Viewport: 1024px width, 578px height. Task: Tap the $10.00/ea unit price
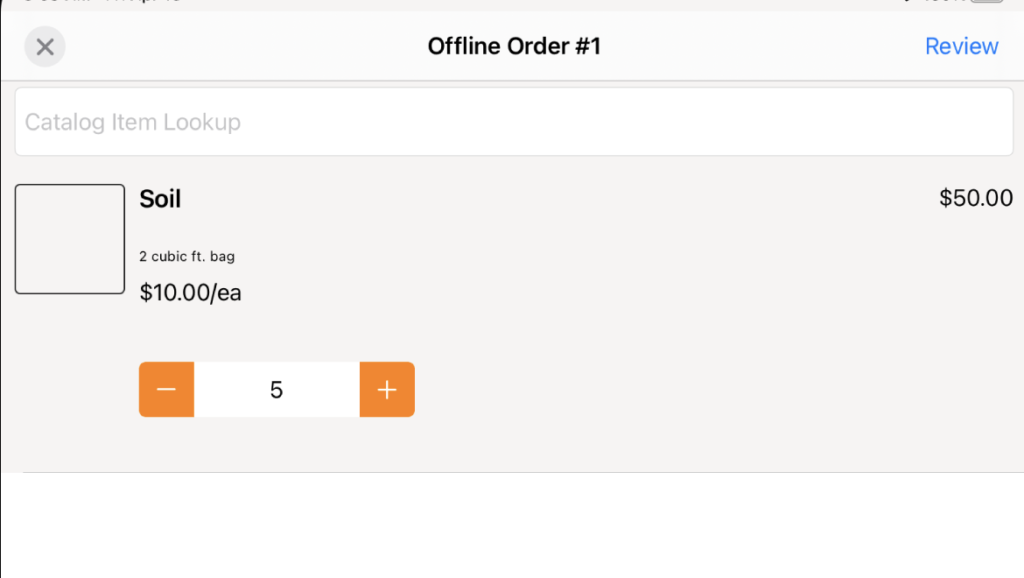click(190, 293)
